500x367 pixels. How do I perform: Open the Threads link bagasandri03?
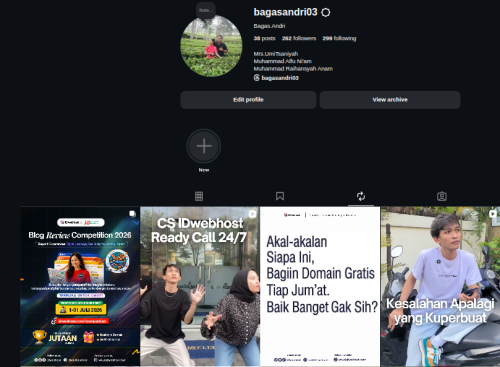click(276, 78)
